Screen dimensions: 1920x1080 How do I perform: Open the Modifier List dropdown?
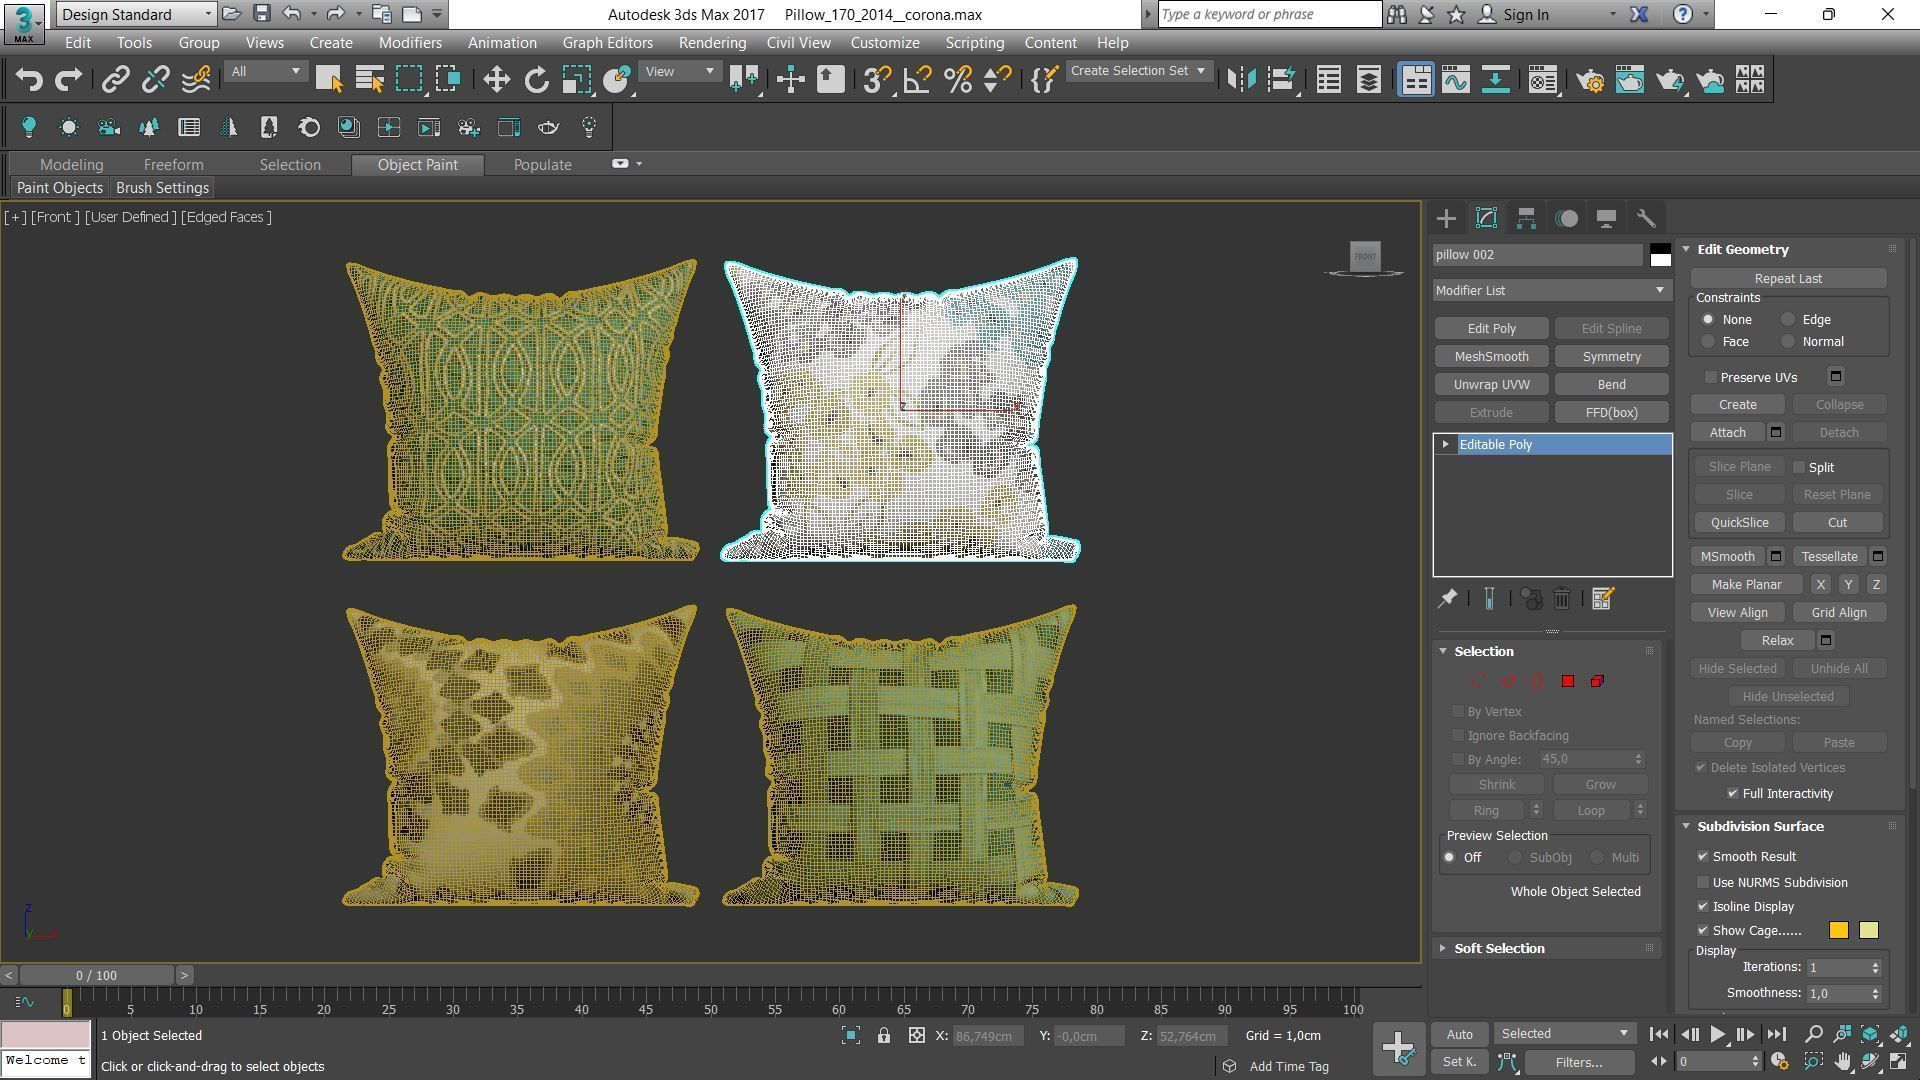1551,290
